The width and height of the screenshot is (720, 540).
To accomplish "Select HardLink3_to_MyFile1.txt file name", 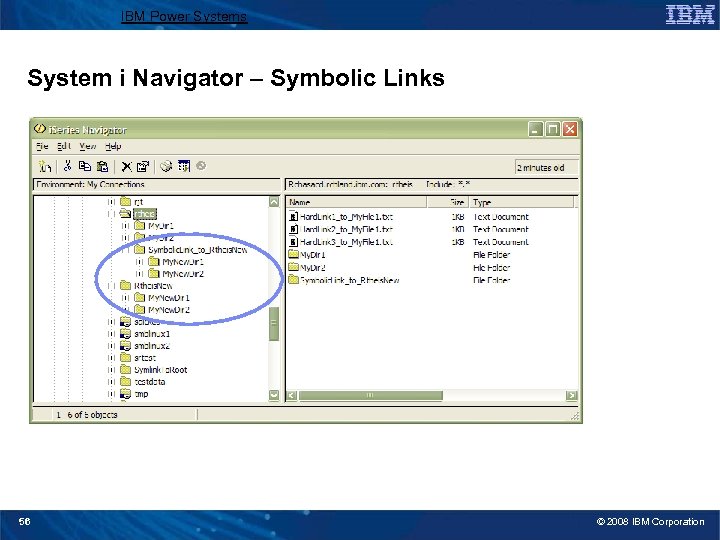I will click(346, 242).
